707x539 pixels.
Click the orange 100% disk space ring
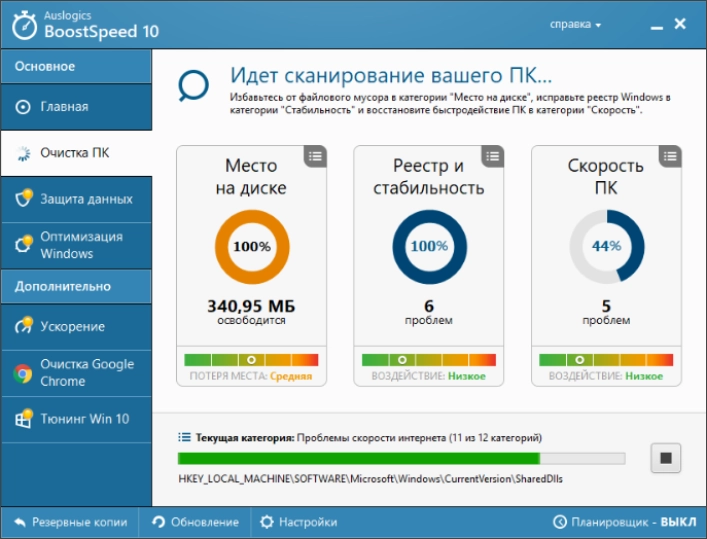point(252,247)
